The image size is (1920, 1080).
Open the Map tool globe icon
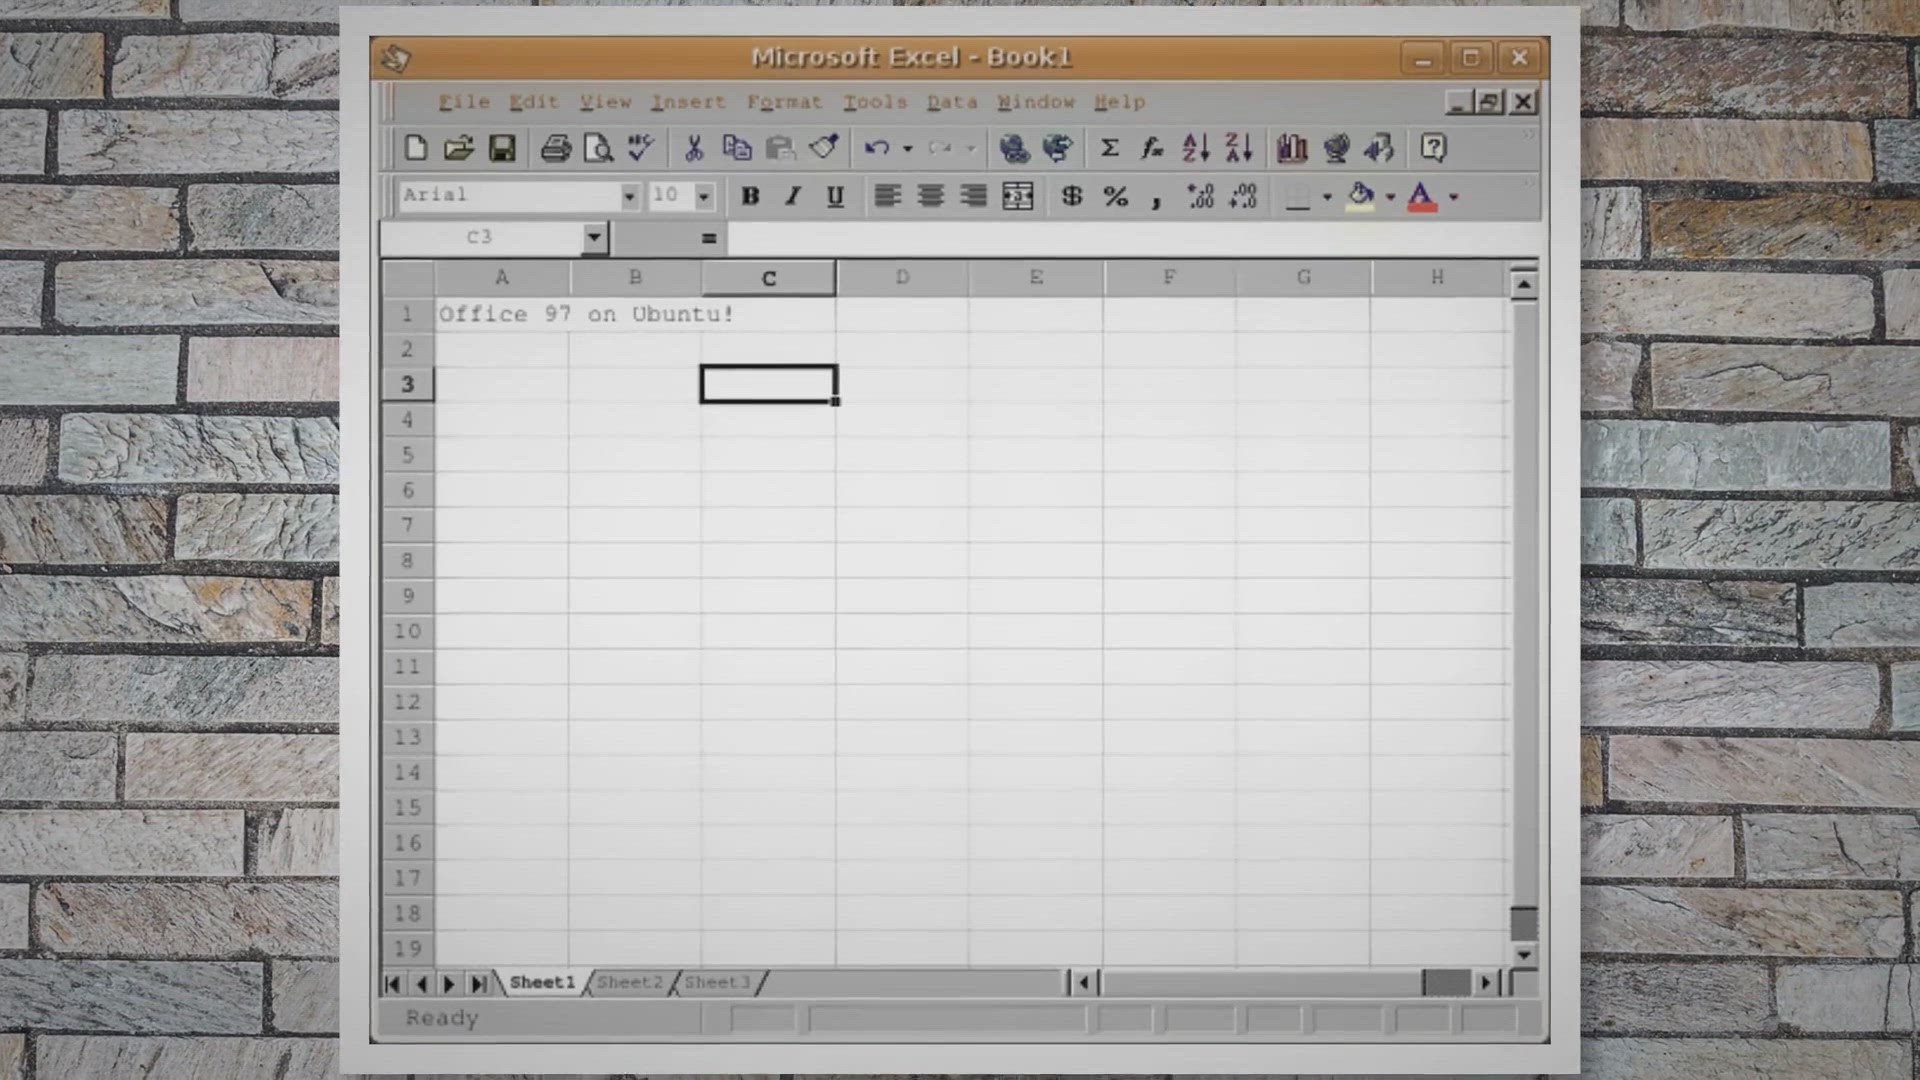click(1336, 148)
